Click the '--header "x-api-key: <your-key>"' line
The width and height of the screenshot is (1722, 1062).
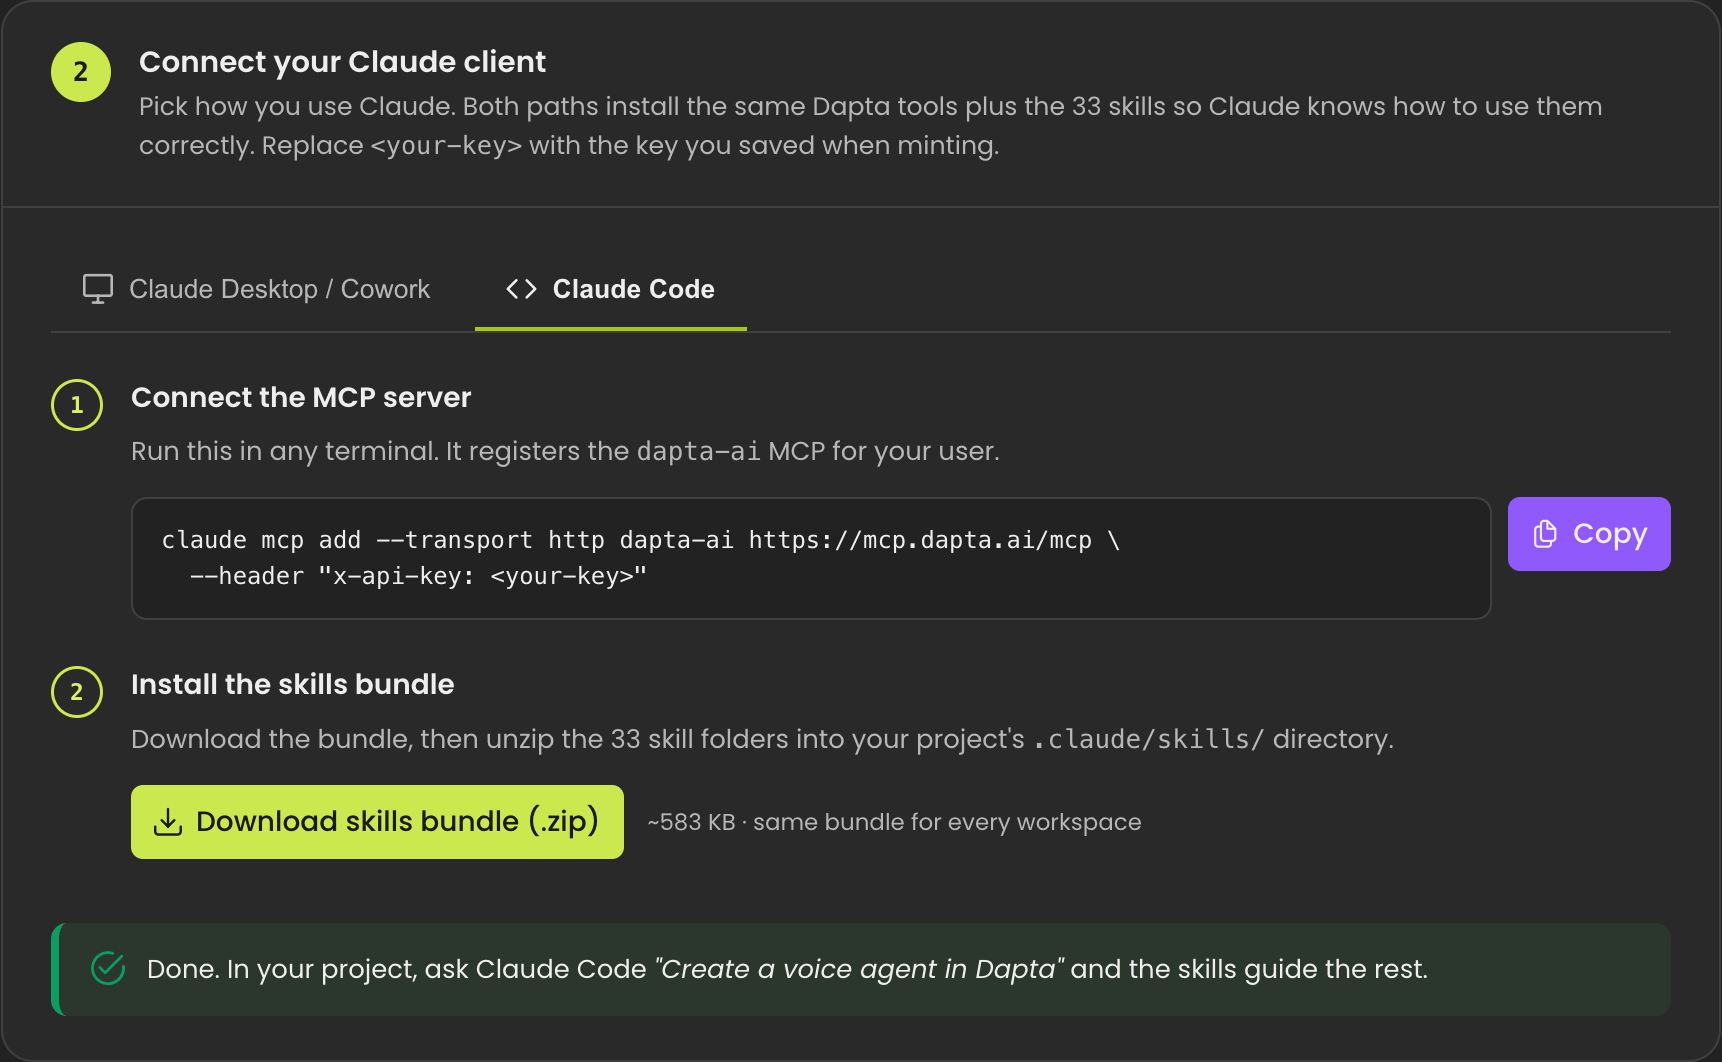click(x=418, y=576)
